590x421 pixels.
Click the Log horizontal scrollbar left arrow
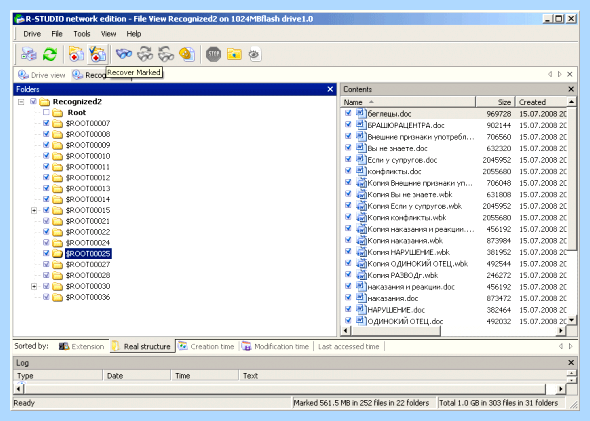pyautogui.click(x=19, y=389)
